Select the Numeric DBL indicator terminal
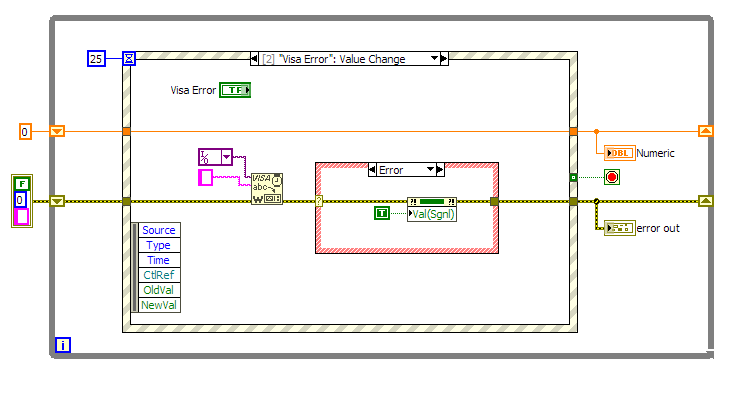This screenshot has width=752, height=398. 620,153
